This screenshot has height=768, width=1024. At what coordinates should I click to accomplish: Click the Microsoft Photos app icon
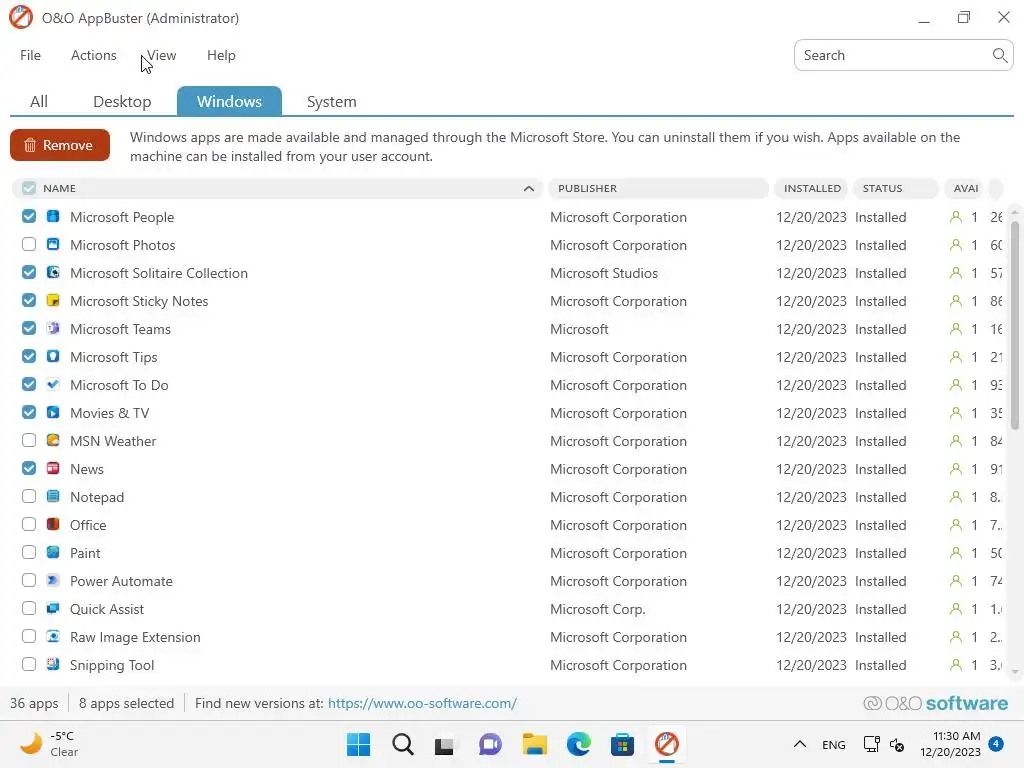click(x=53, y=244)
